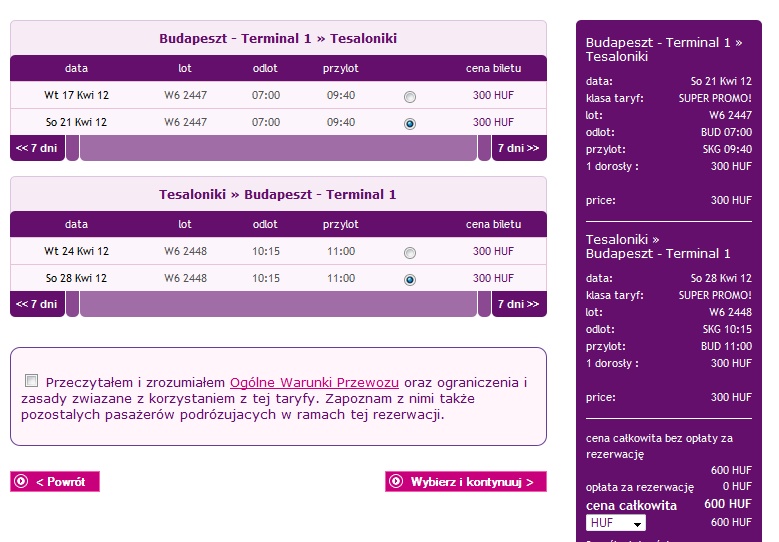Select the So 28 Kwi 12 return radio
The image size is (779, 542).
410,280
